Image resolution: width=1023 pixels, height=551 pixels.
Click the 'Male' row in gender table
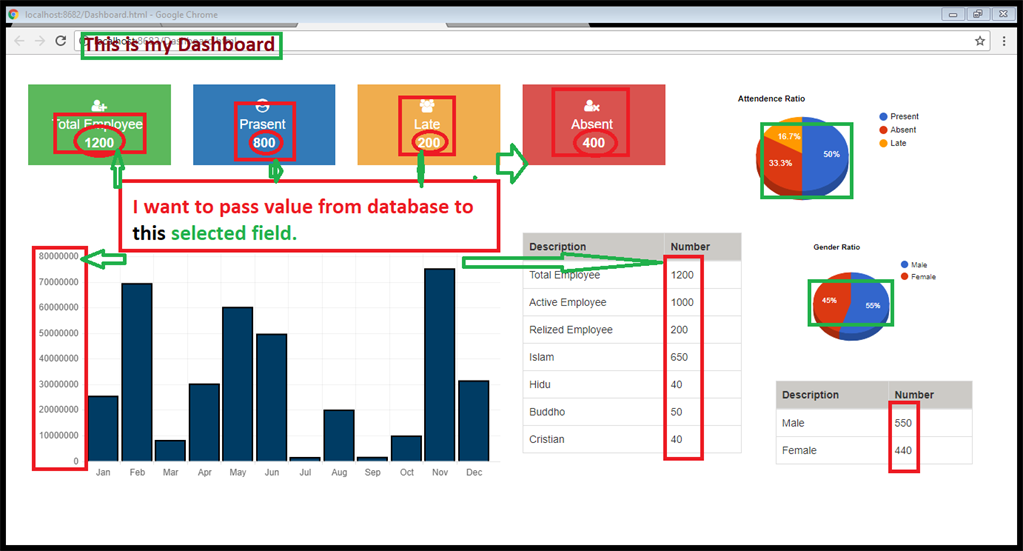coord(874,423)
